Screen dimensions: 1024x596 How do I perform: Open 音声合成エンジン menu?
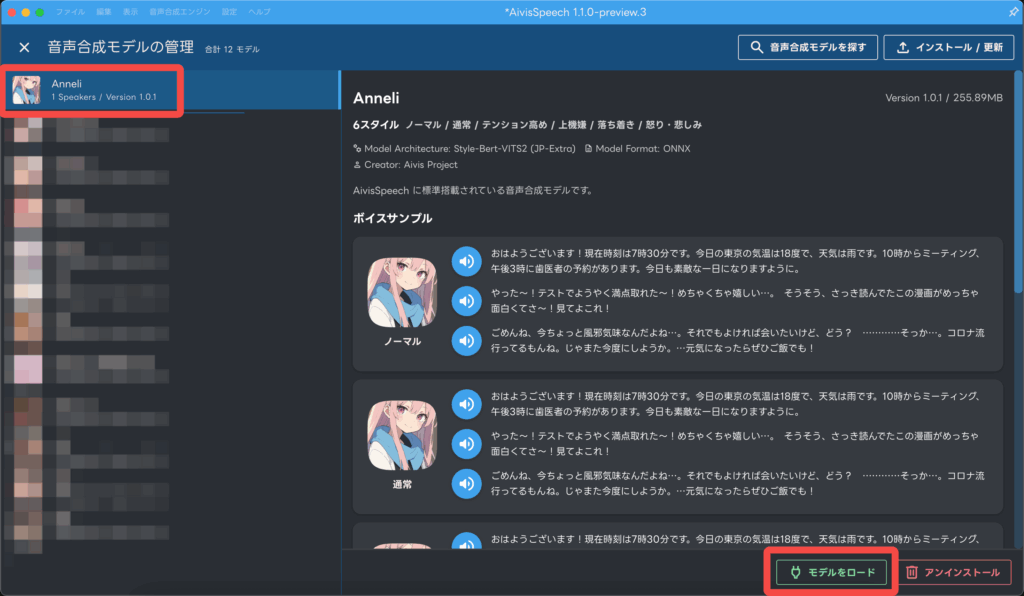[180, 12]
